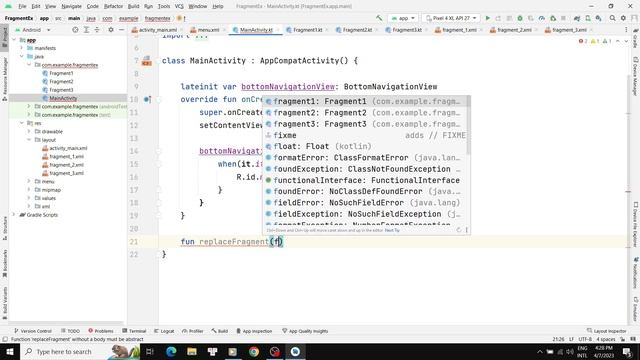Click the Sync Project with Gradle icon

tap(577, 18)
